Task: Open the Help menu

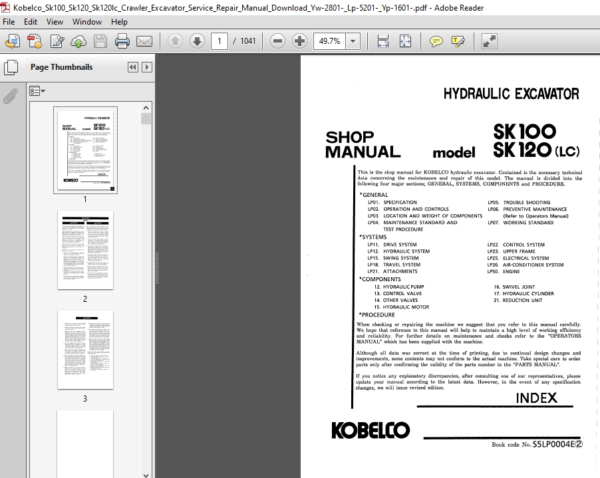Action: pos(125,21)
